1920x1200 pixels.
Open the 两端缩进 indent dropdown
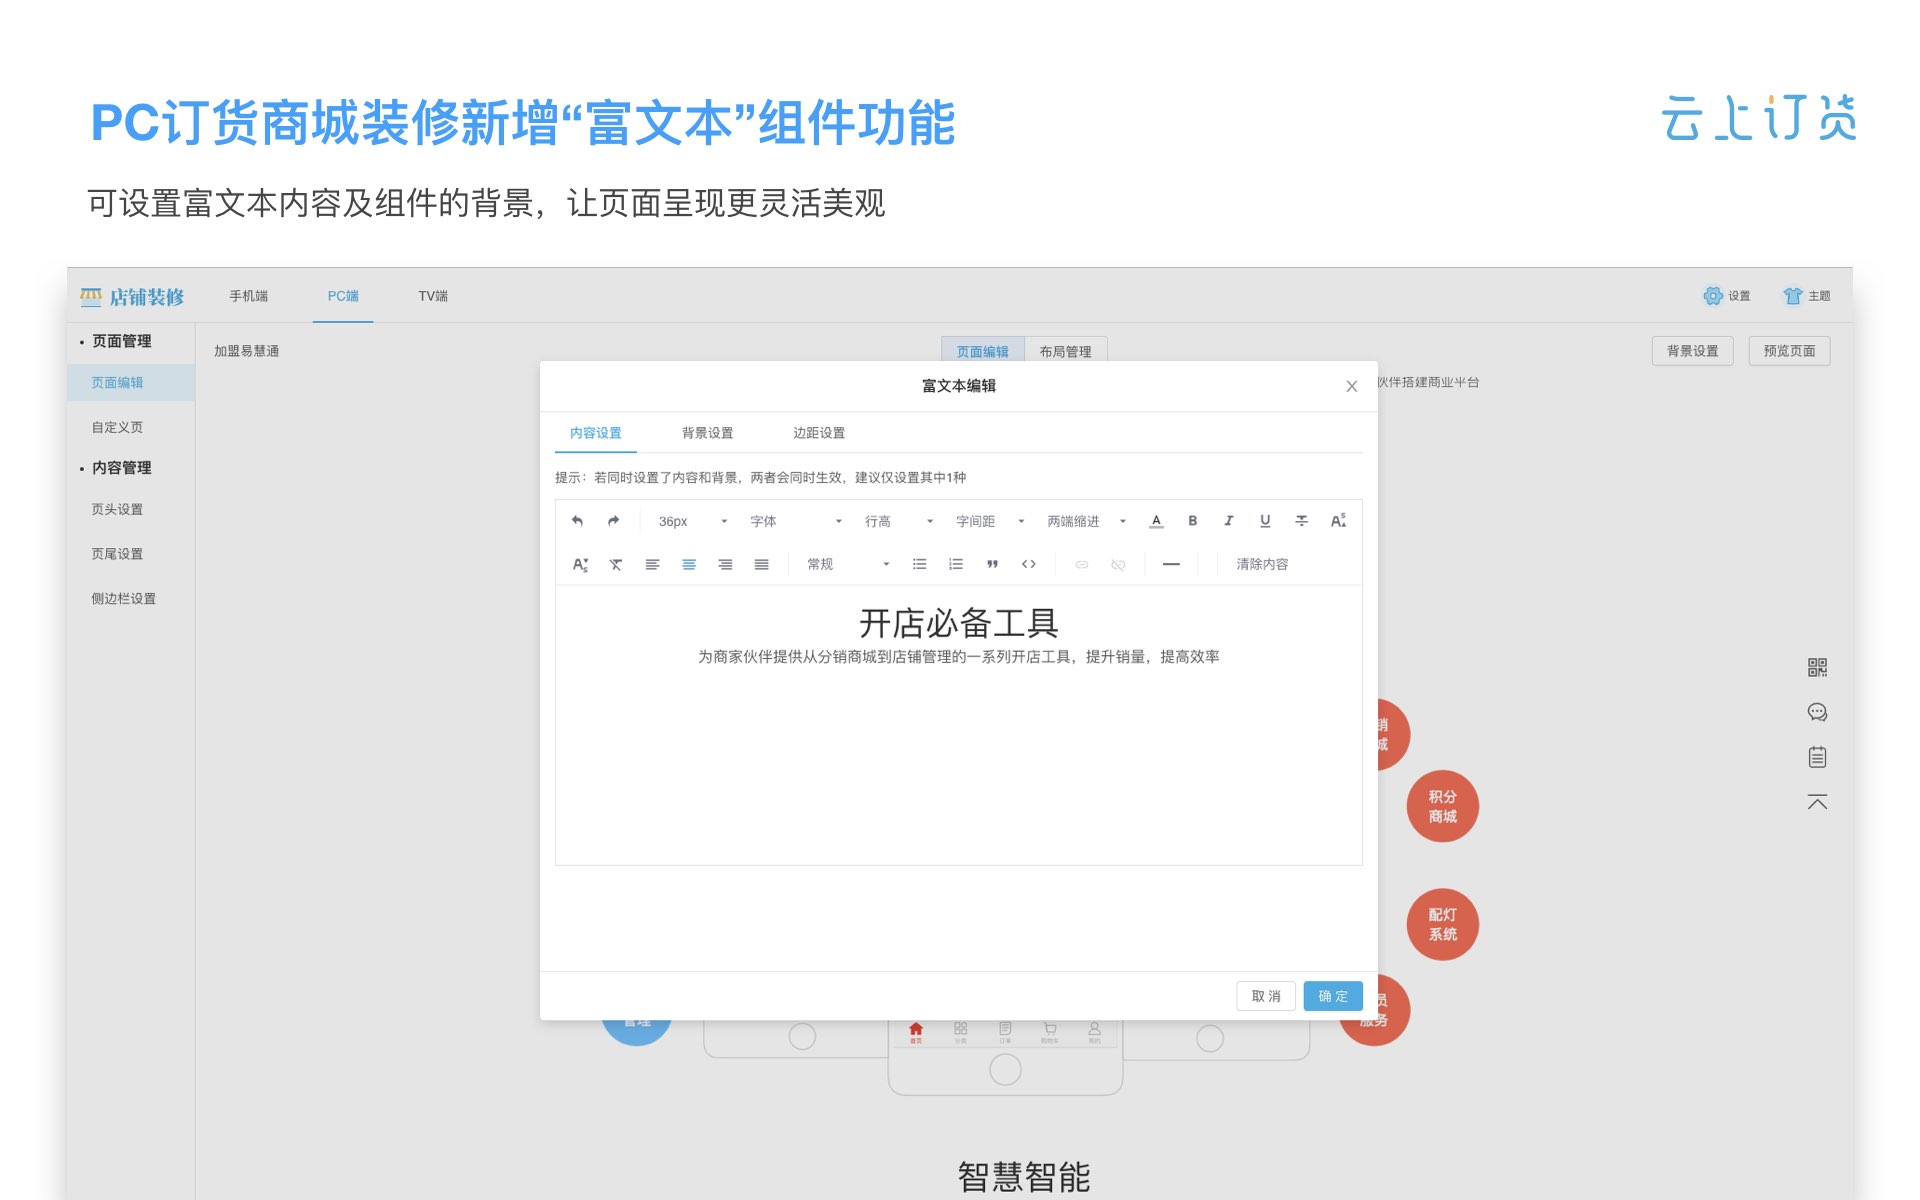pos(1086,521)
